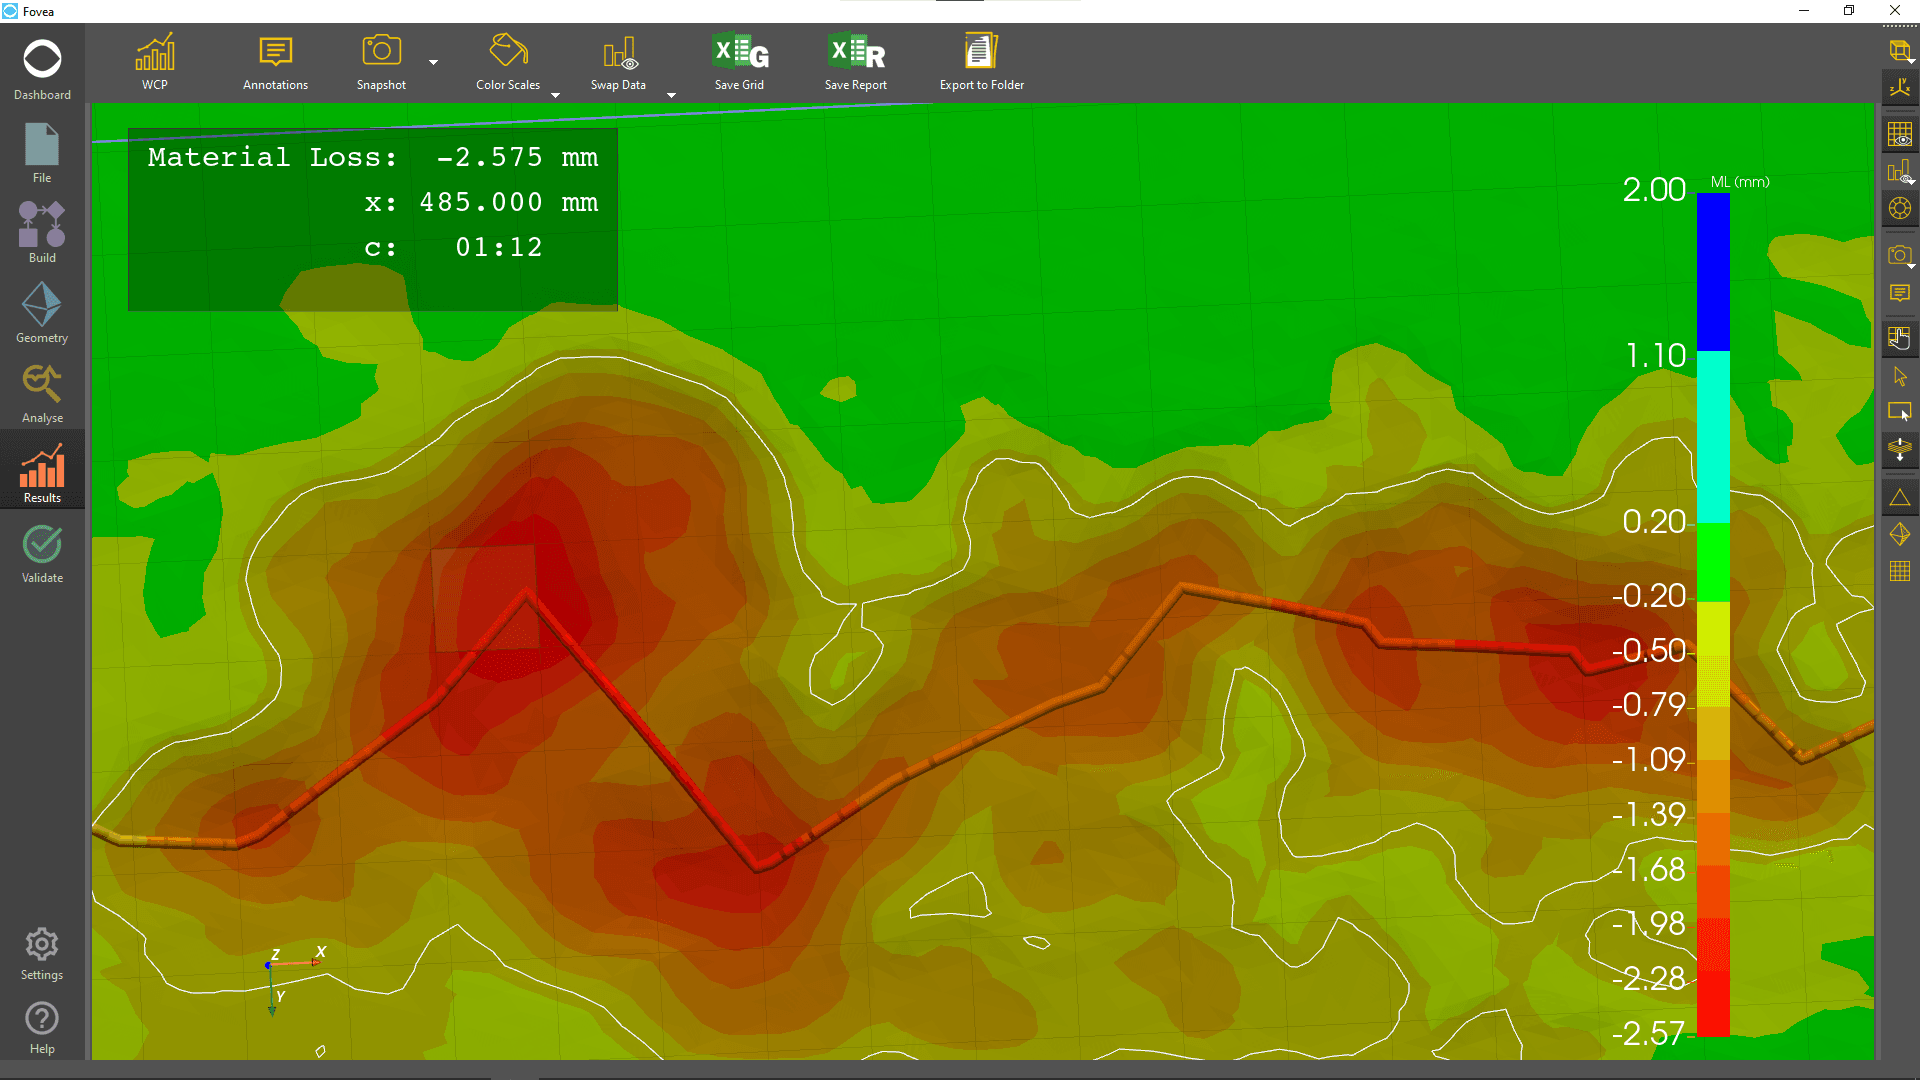Click the cyan segment of color scale
This screenshot has height=1080, width=1920.
[1713, 437]
